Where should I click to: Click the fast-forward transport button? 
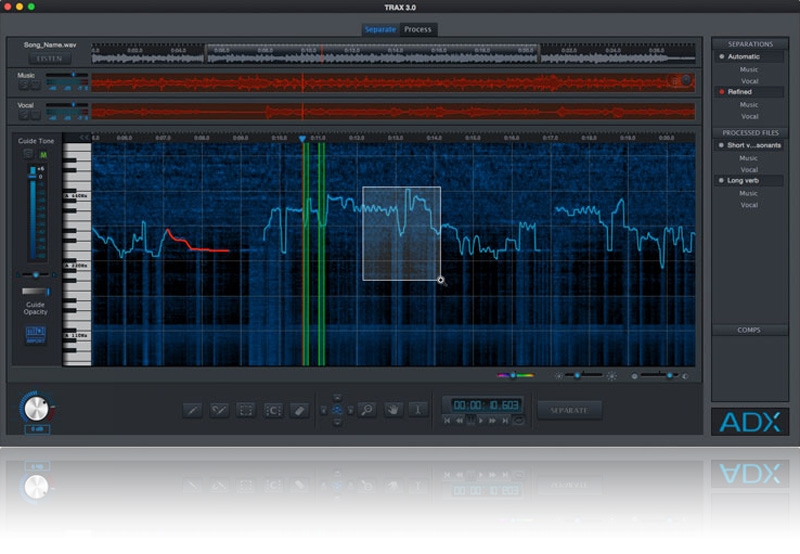tap(493, 420)
